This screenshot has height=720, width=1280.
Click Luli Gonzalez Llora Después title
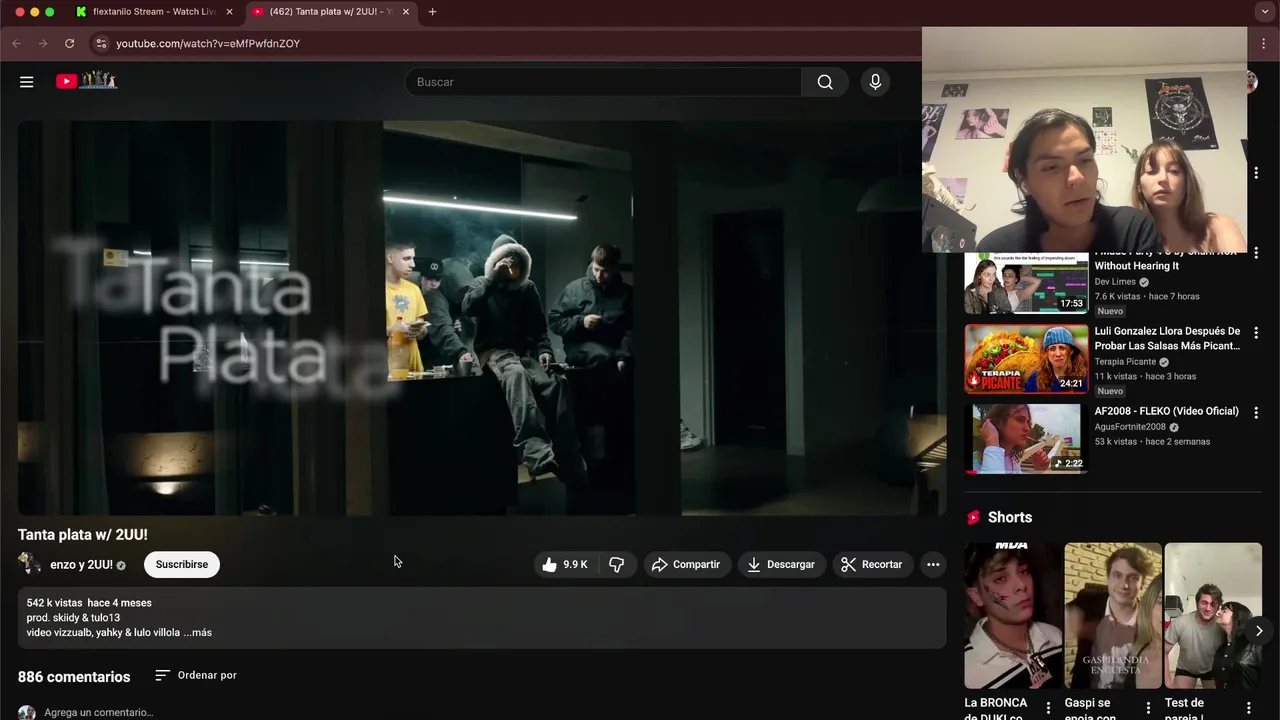point(1167,338)
